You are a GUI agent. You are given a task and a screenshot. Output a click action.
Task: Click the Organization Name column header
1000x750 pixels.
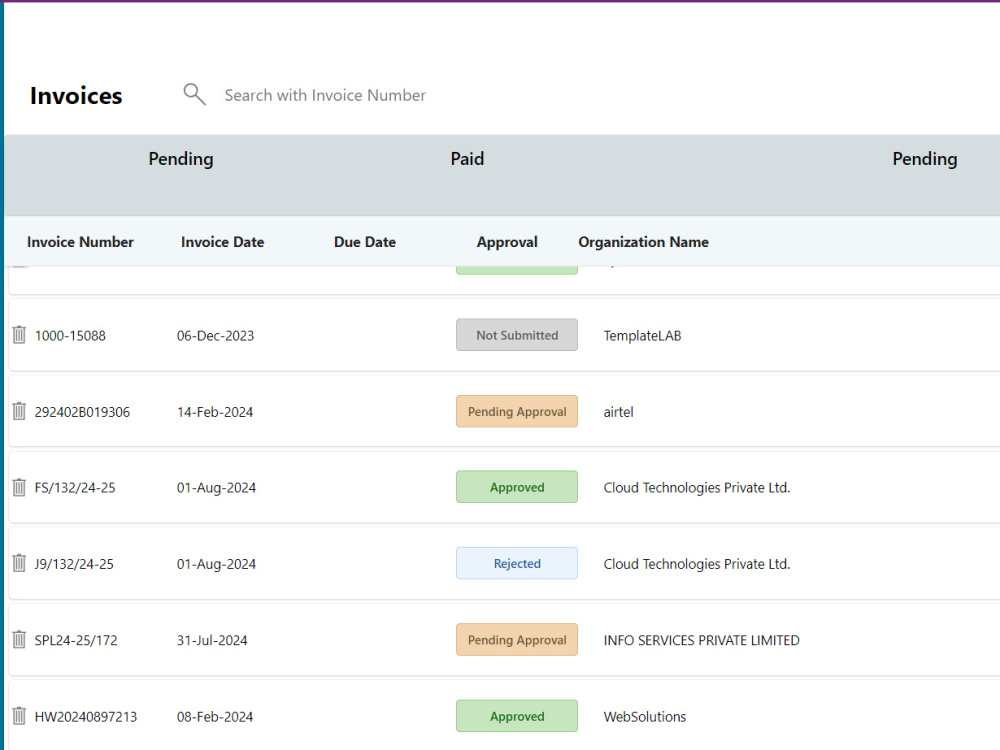pos(643,241)
